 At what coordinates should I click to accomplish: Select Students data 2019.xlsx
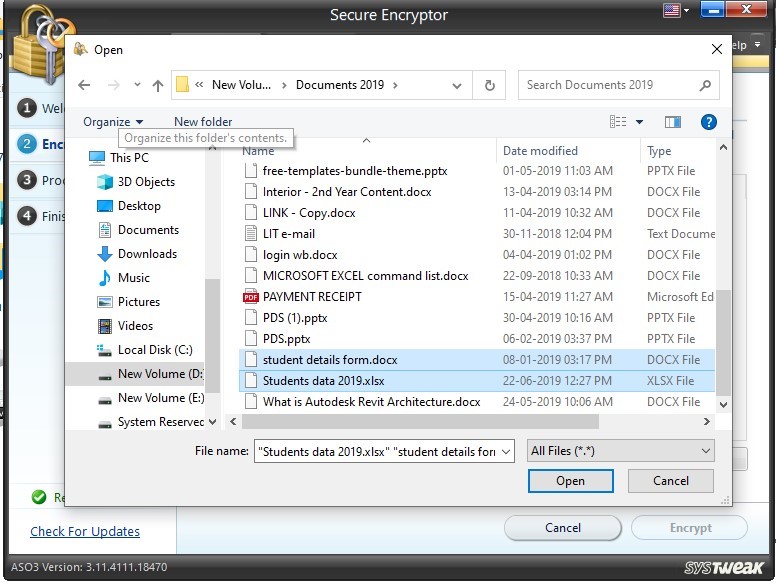click(x=477, y=381)
